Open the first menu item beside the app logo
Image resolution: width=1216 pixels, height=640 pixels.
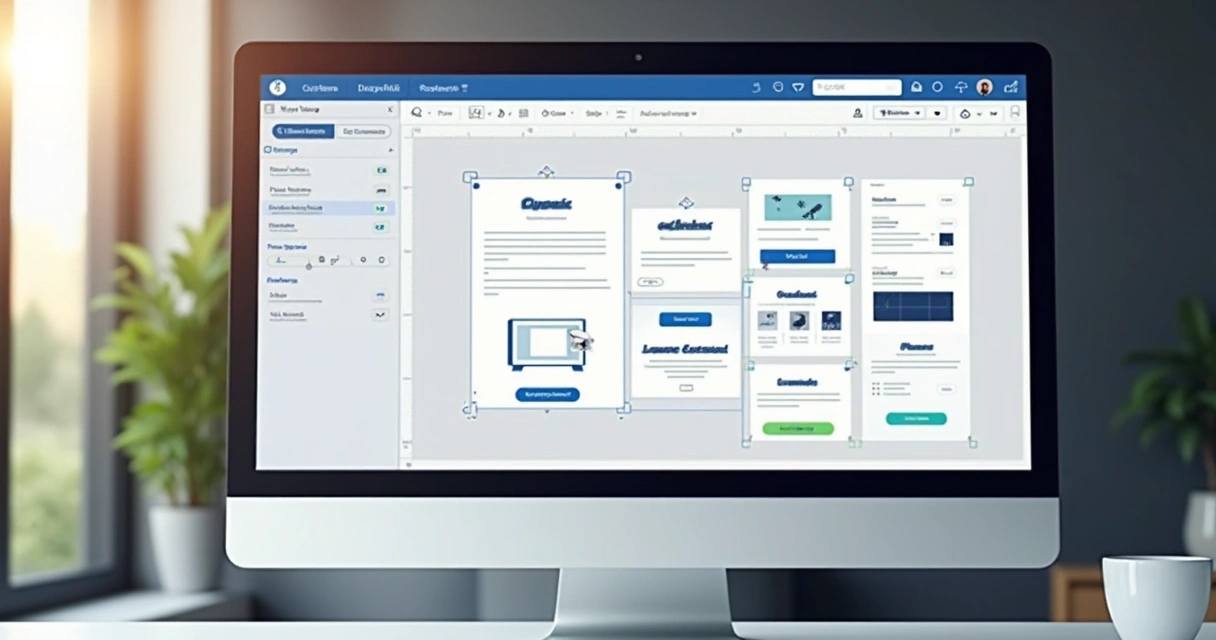pos(320,88)
